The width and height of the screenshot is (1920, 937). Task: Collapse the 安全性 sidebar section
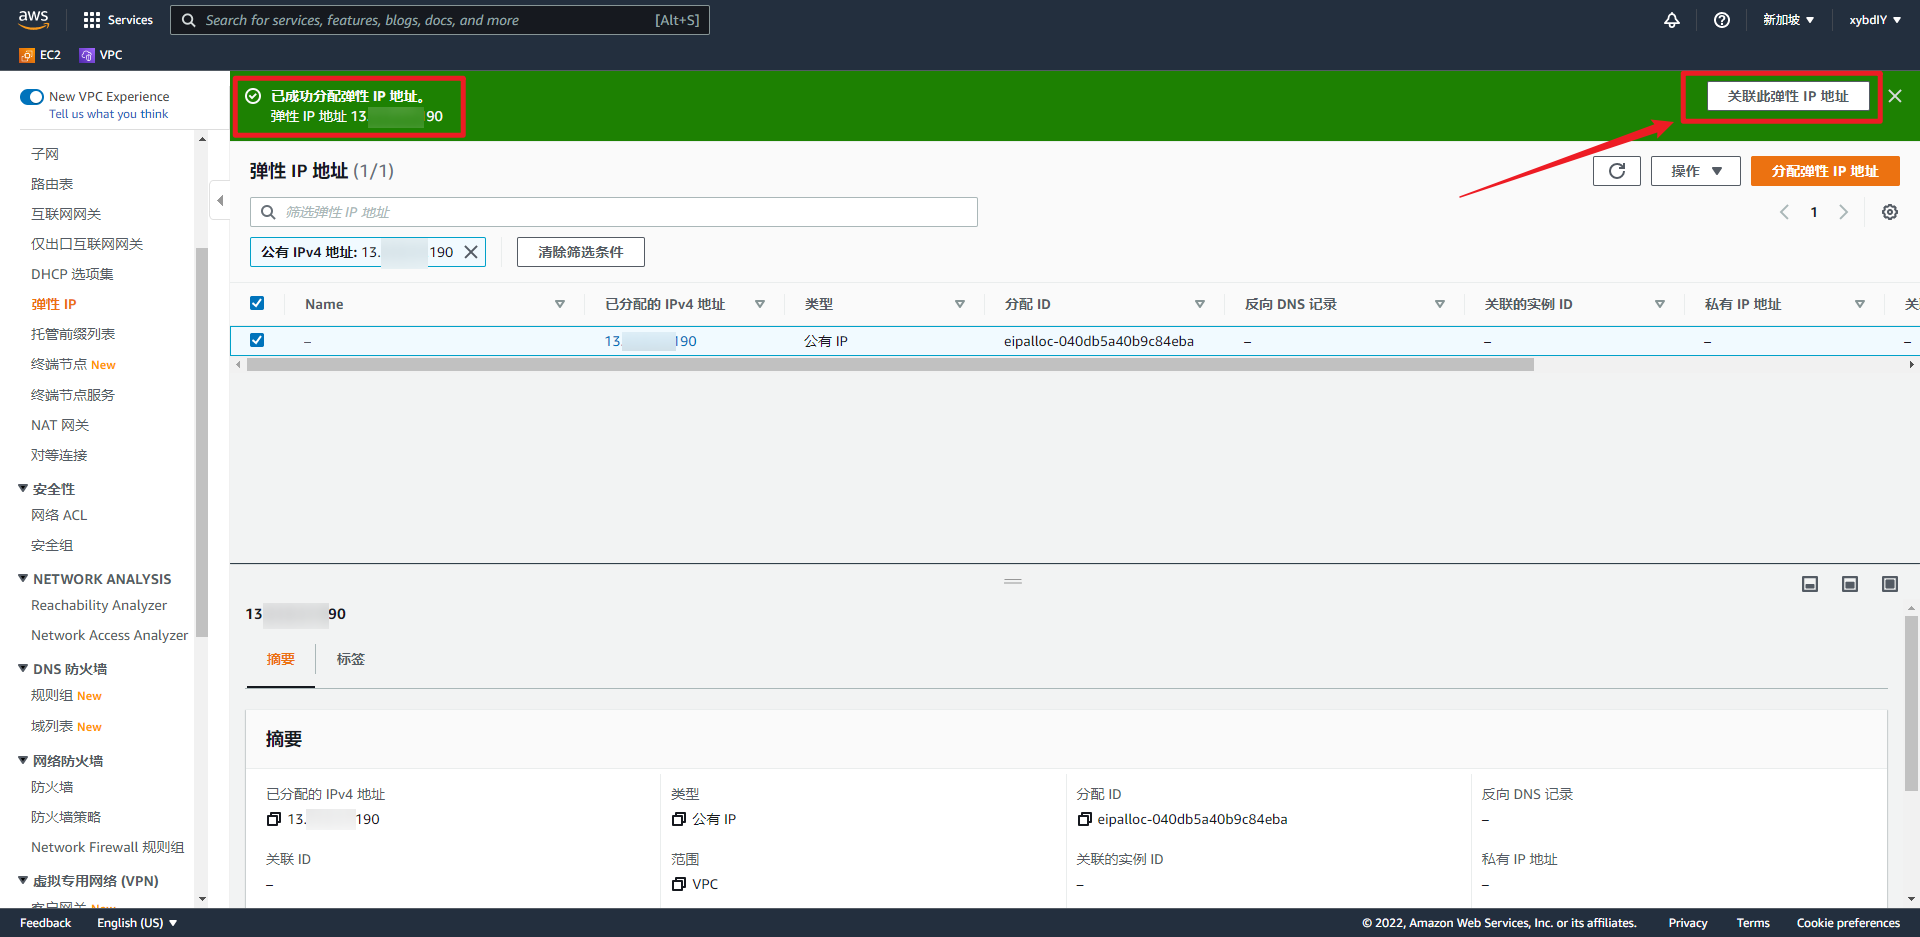(23, 488)
